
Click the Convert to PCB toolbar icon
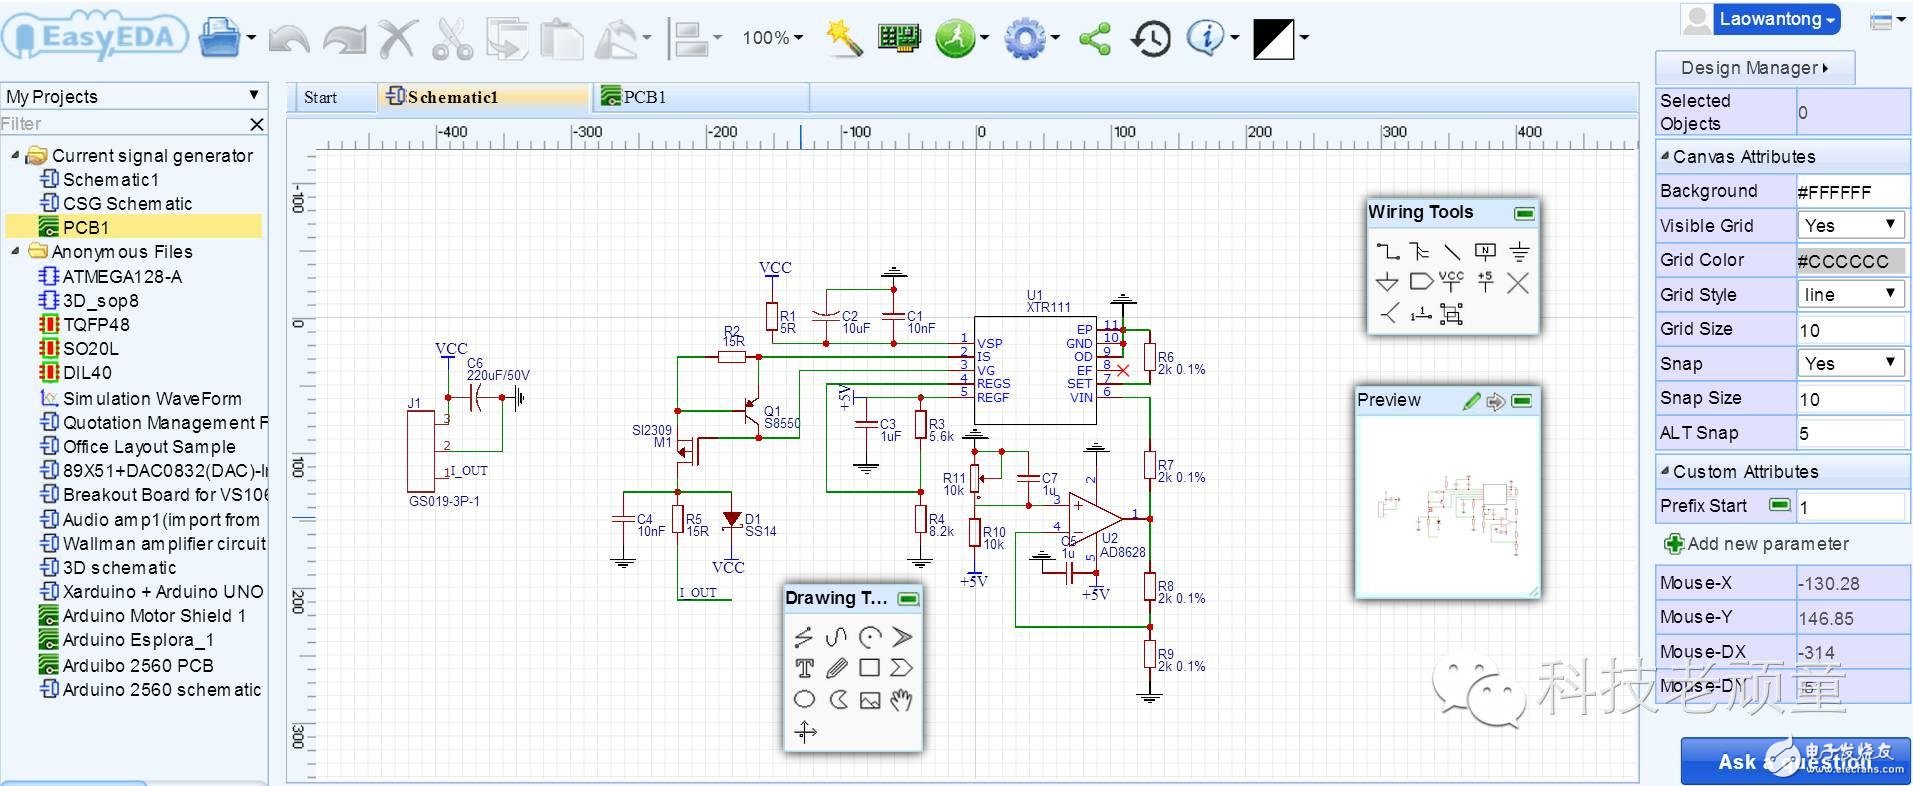click(898, 38)
